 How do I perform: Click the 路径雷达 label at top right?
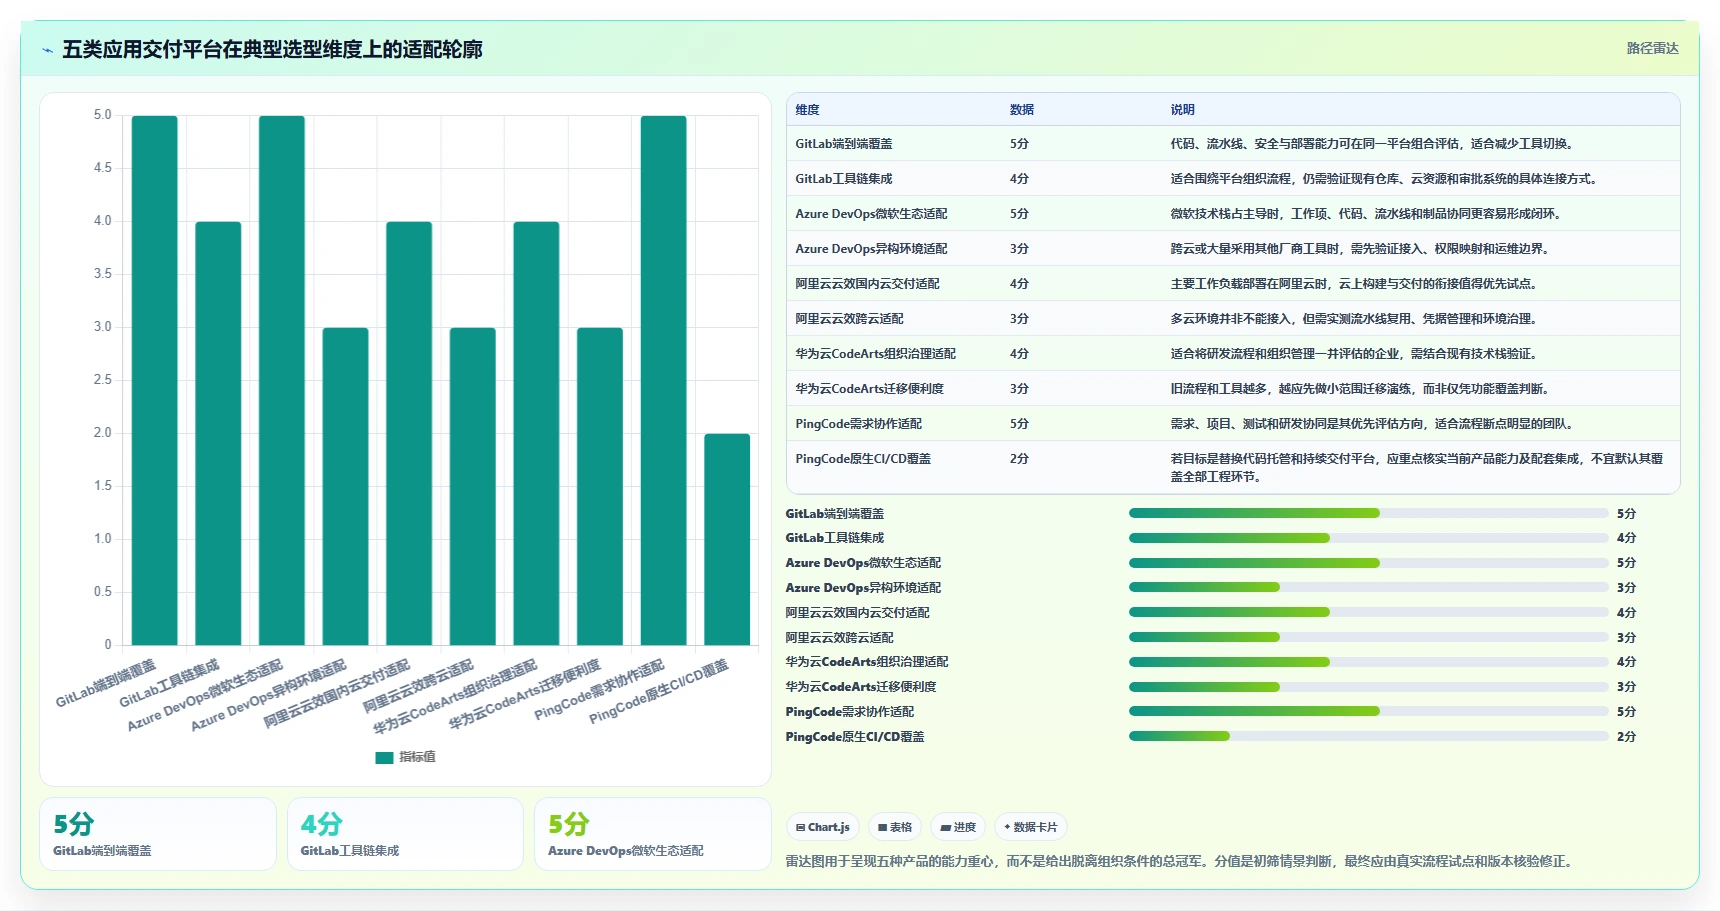[1652, 48]
